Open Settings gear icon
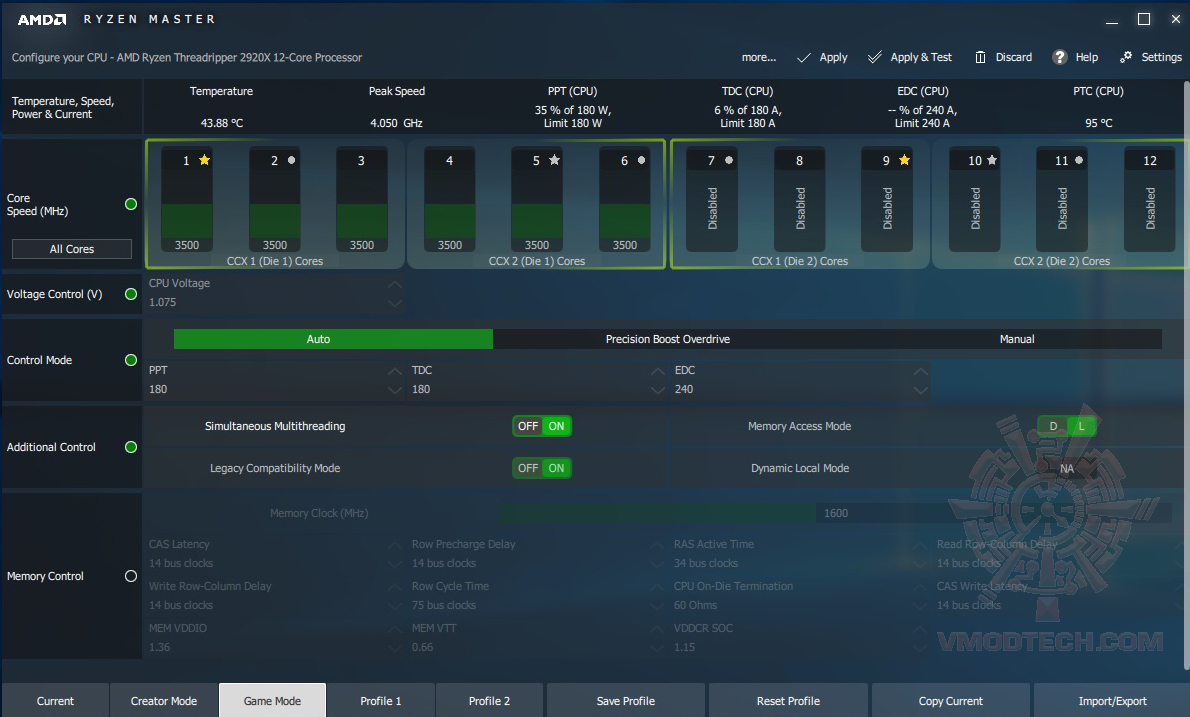The height and width of the screenshot is (717, 1190). tap(1126, 57)
